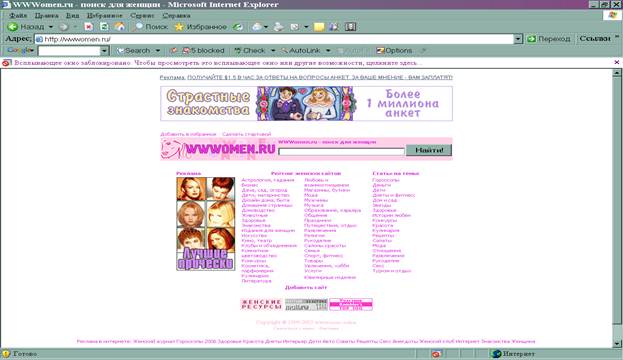Click the 'Страстные знакомства' banner
Screen dimensions: 623x360
coord(306,103)
